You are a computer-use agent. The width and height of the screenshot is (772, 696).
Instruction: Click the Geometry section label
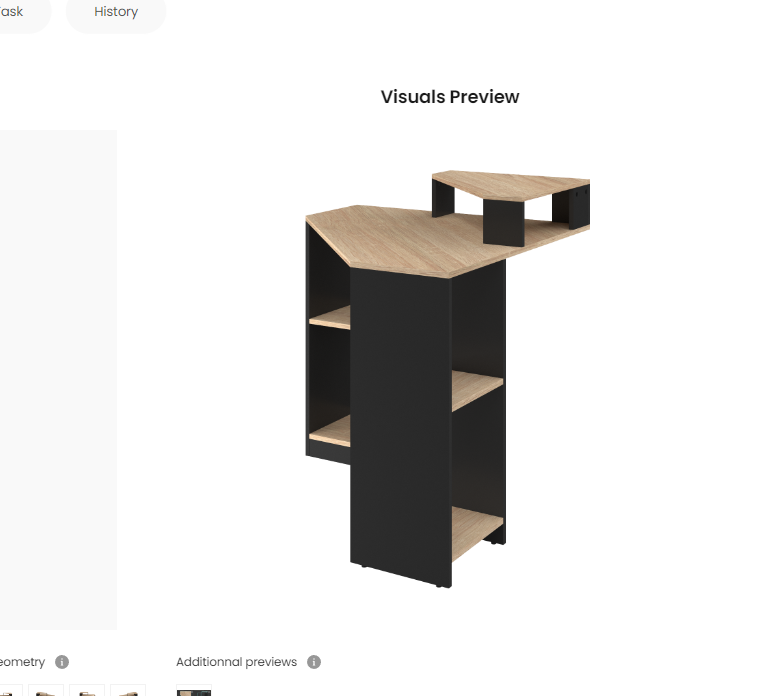coord(22,662)
